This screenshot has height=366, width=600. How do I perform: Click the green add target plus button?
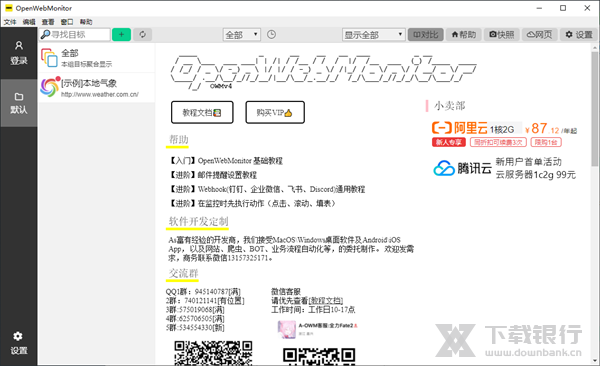tap(121, 34)
